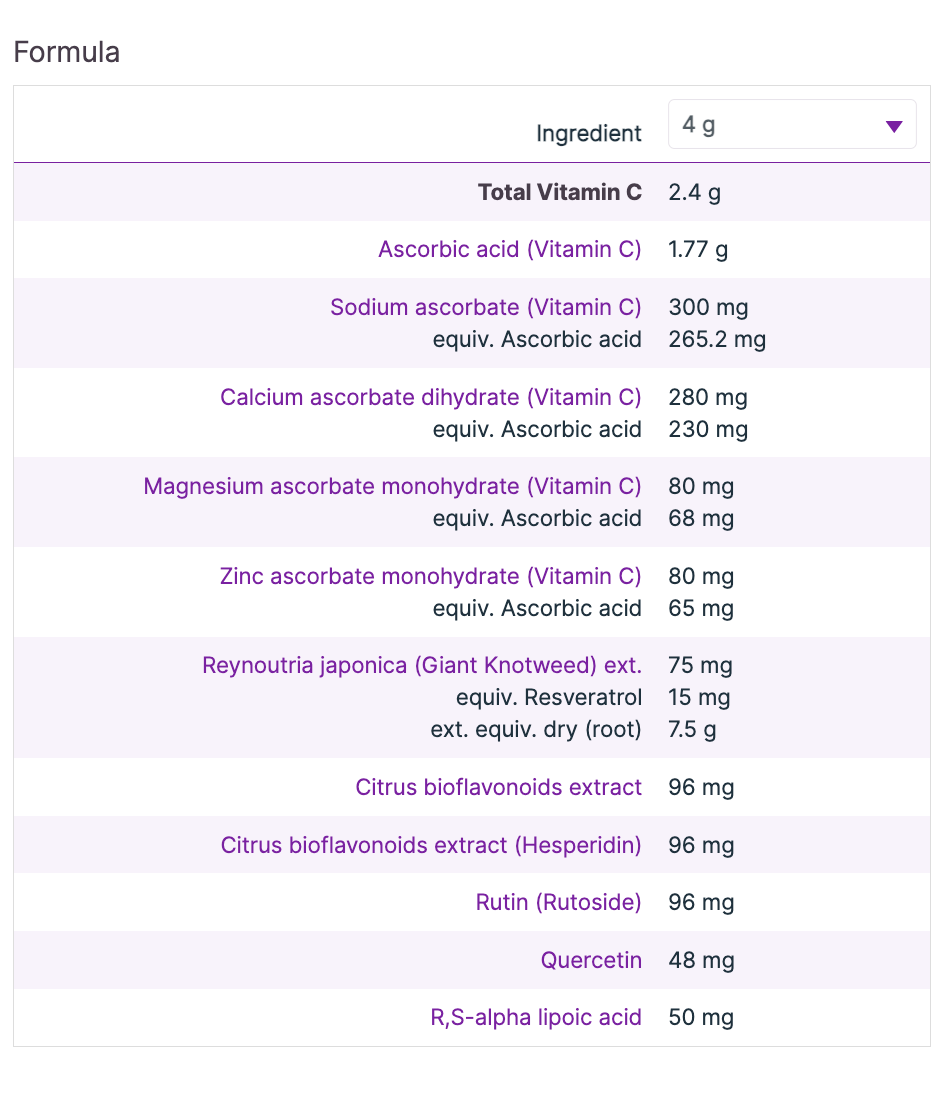Click the 1.77 g ascorbic acid amount

pos(698,249)
